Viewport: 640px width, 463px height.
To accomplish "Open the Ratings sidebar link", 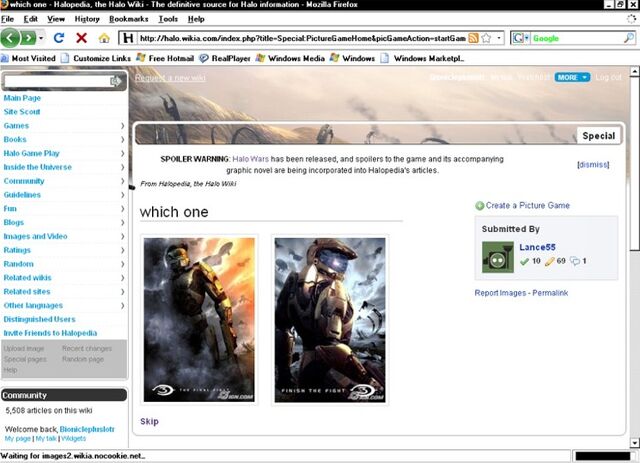I will coord(17,250).
